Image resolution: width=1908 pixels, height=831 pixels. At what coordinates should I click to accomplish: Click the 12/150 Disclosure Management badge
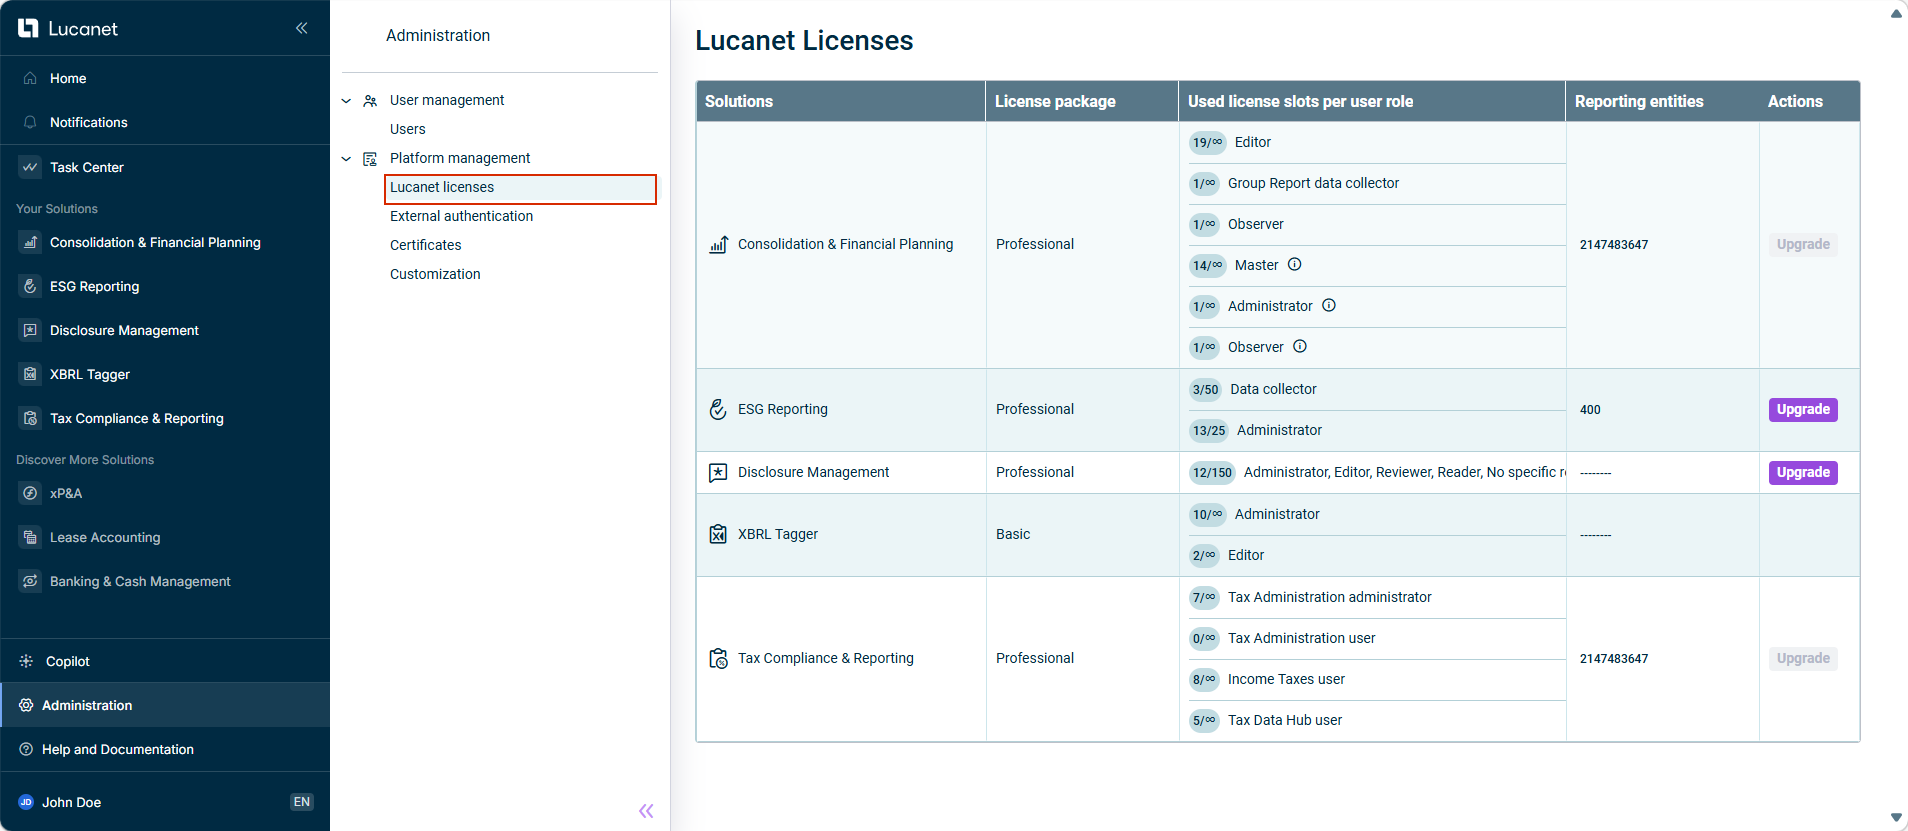click(x=1212, y=472)
